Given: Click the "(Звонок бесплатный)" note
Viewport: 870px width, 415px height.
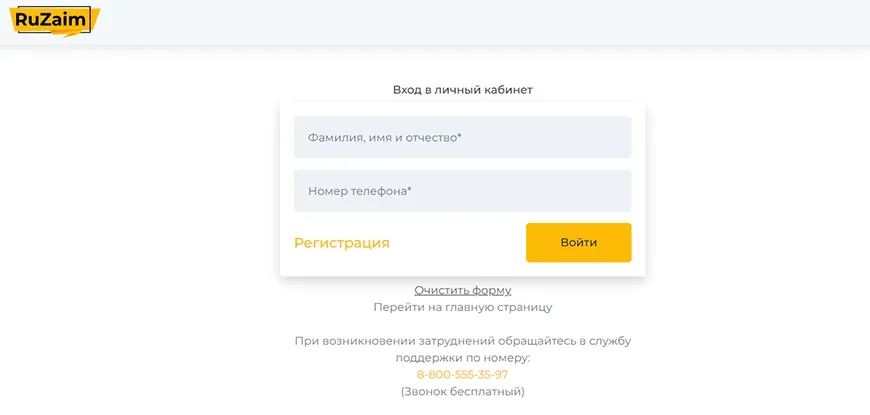Looking at the screenshot, I should (463, 391).
